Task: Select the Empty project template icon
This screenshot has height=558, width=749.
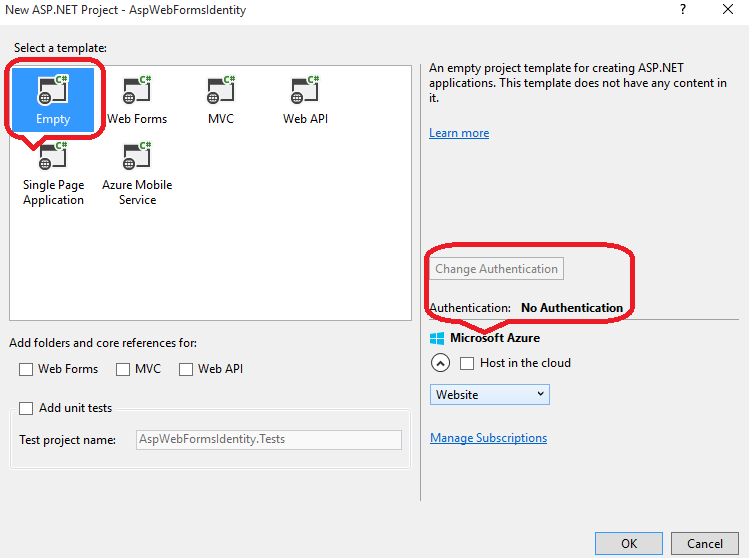Action: click(x=53, y=90)
